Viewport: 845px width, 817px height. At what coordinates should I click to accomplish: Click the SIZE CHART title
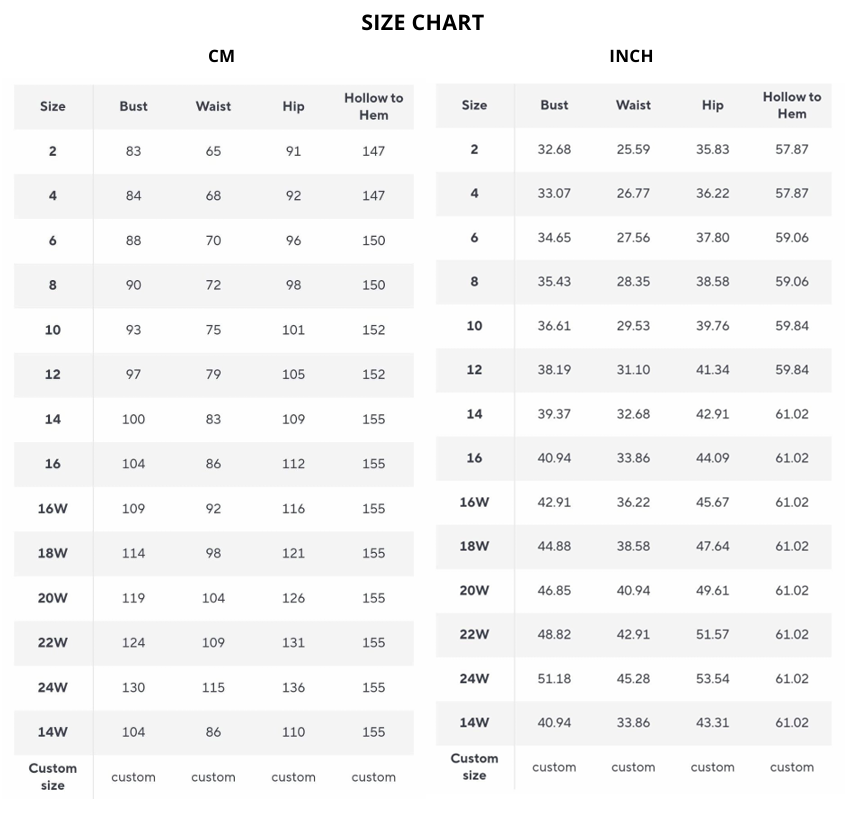coord(422,22)
